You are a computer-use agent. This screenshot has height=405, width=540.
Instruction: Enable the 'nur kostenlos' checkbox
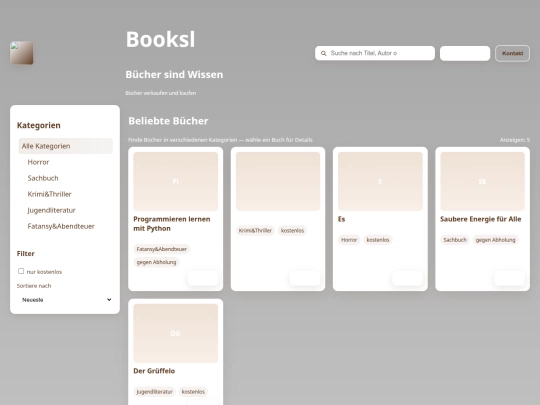pyautogui.click(x=21, y=271)
